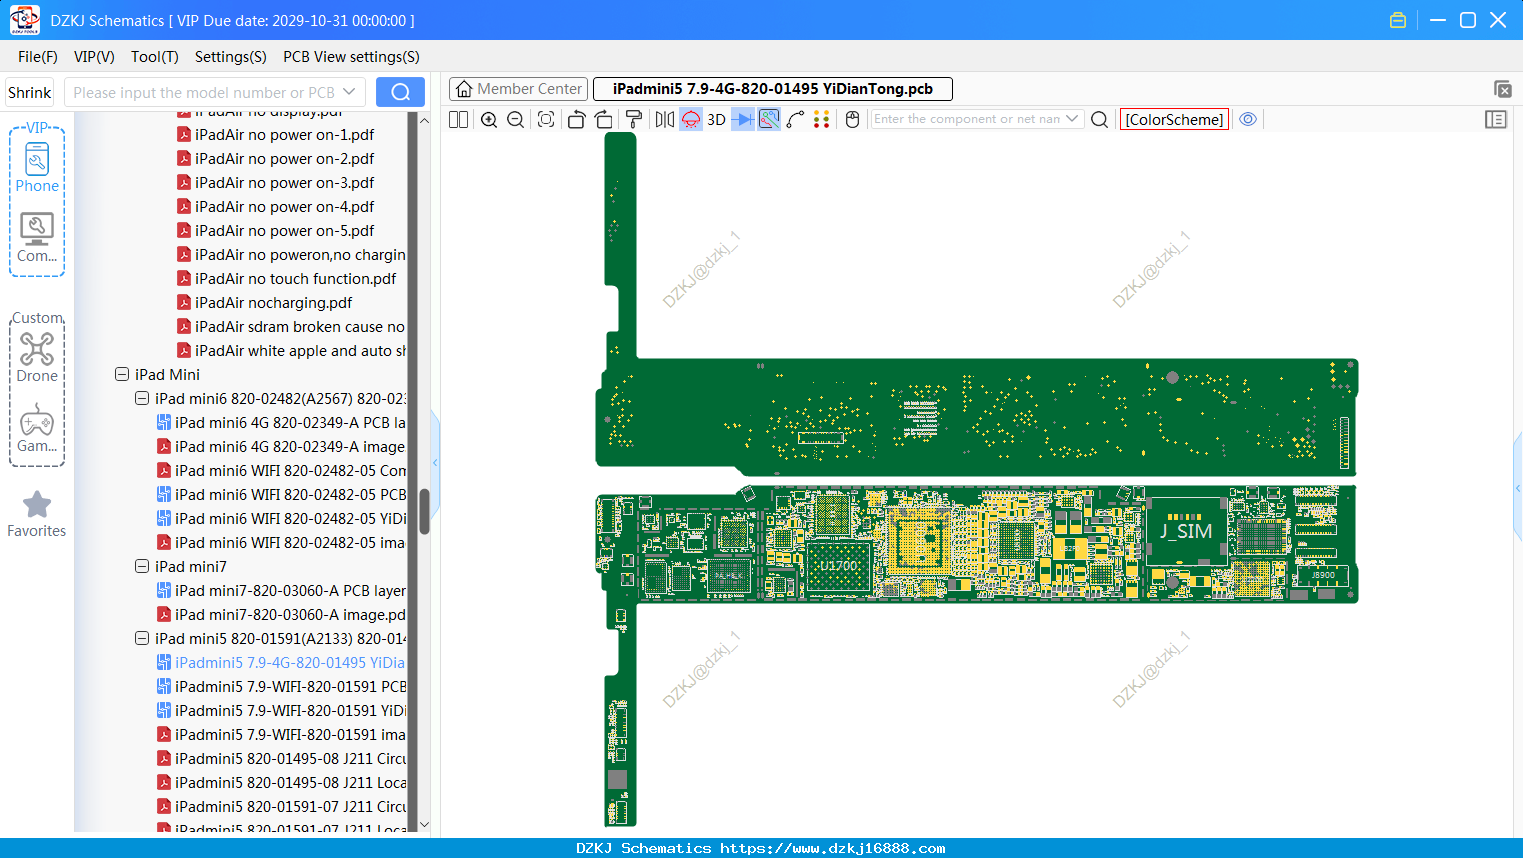Viewport: 1523px width, 858px height.
Task: Click the DZKJ app logo icon
Action: (24, 20)
